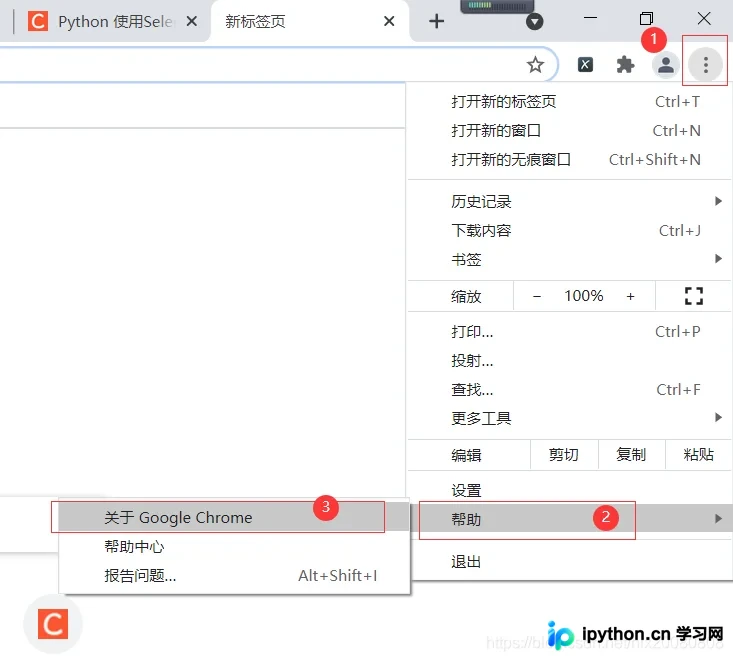Open Chrome's three-dot menu button

[x=705, y=65]
